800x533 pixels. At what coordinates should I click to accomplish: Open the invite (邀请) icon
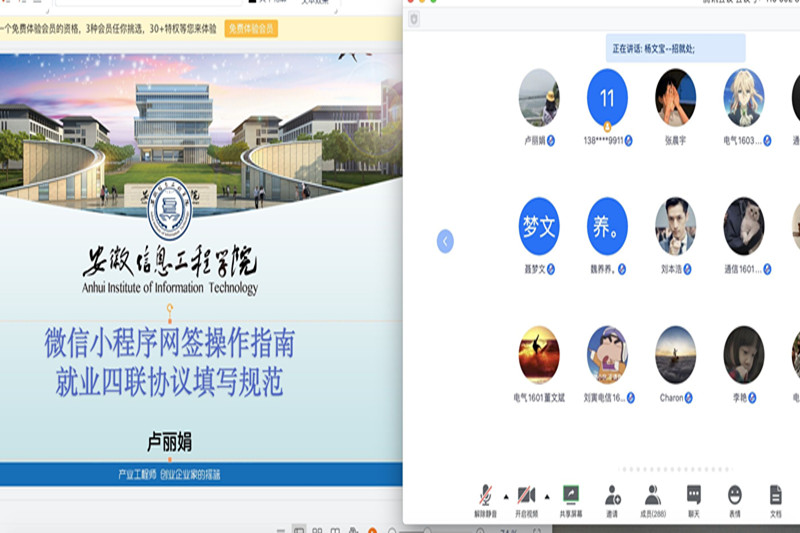[612, 497]
